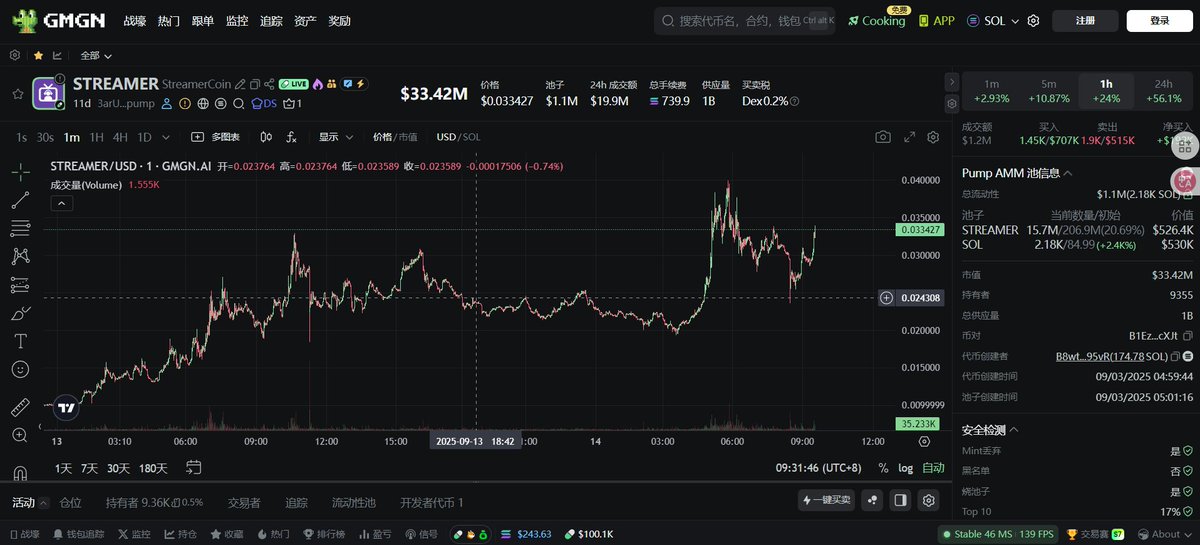Open the SOL chain selector dropdown
Image resolution: width=1200 pixels, height=545 pixels.
[993, 20]
